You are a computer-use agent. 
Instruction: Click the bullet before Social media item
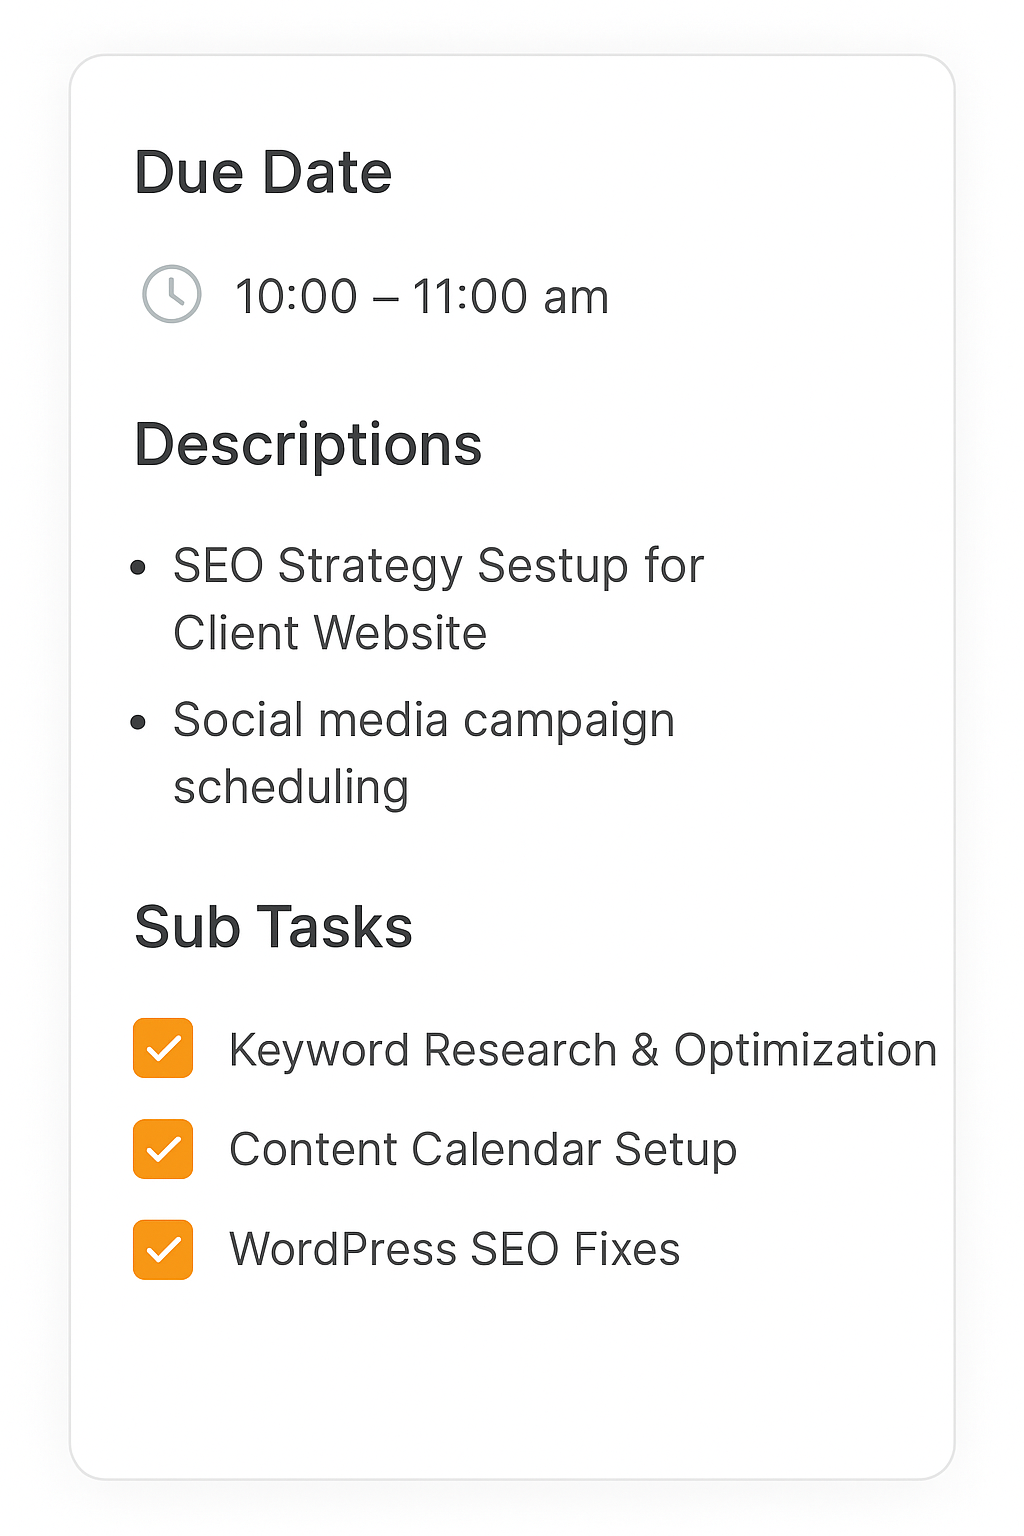pos(139,722)
